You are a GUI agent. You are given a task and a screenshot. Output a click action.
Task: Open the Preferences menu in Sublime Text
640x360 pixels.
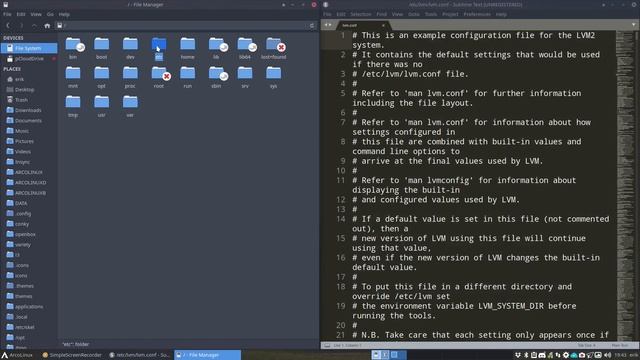tap(477, 14)
